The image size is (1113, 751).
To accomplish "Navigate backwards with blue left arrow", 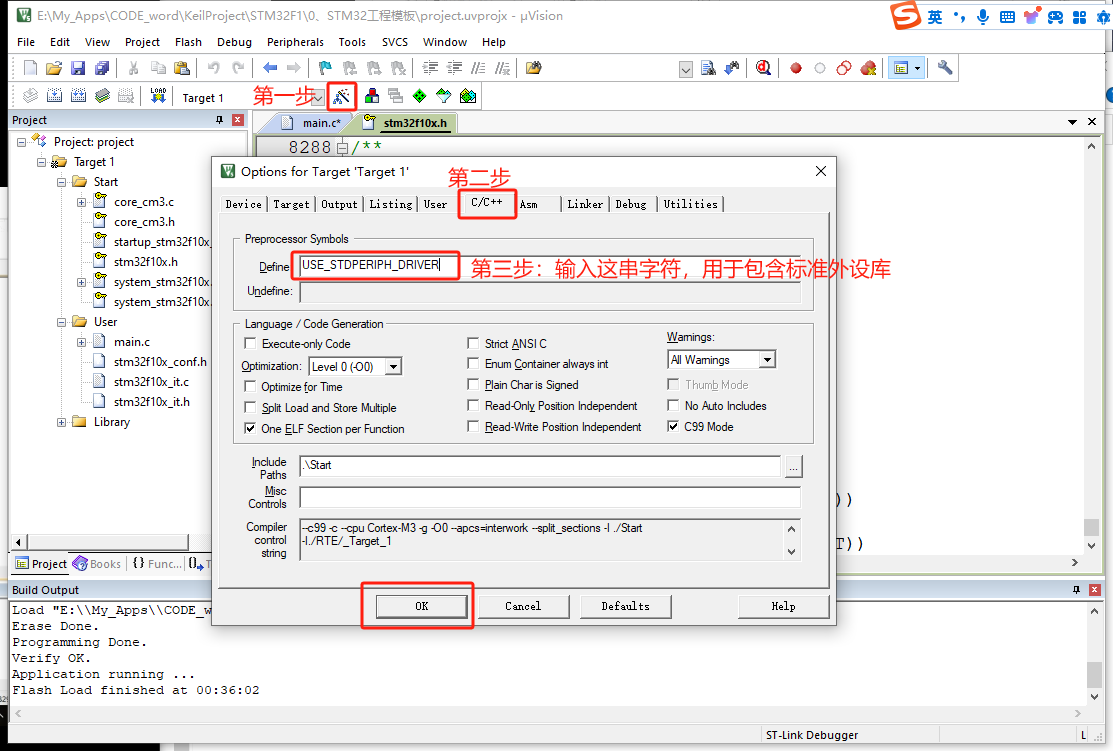I will pyautogui.click(x=270, y=68).
